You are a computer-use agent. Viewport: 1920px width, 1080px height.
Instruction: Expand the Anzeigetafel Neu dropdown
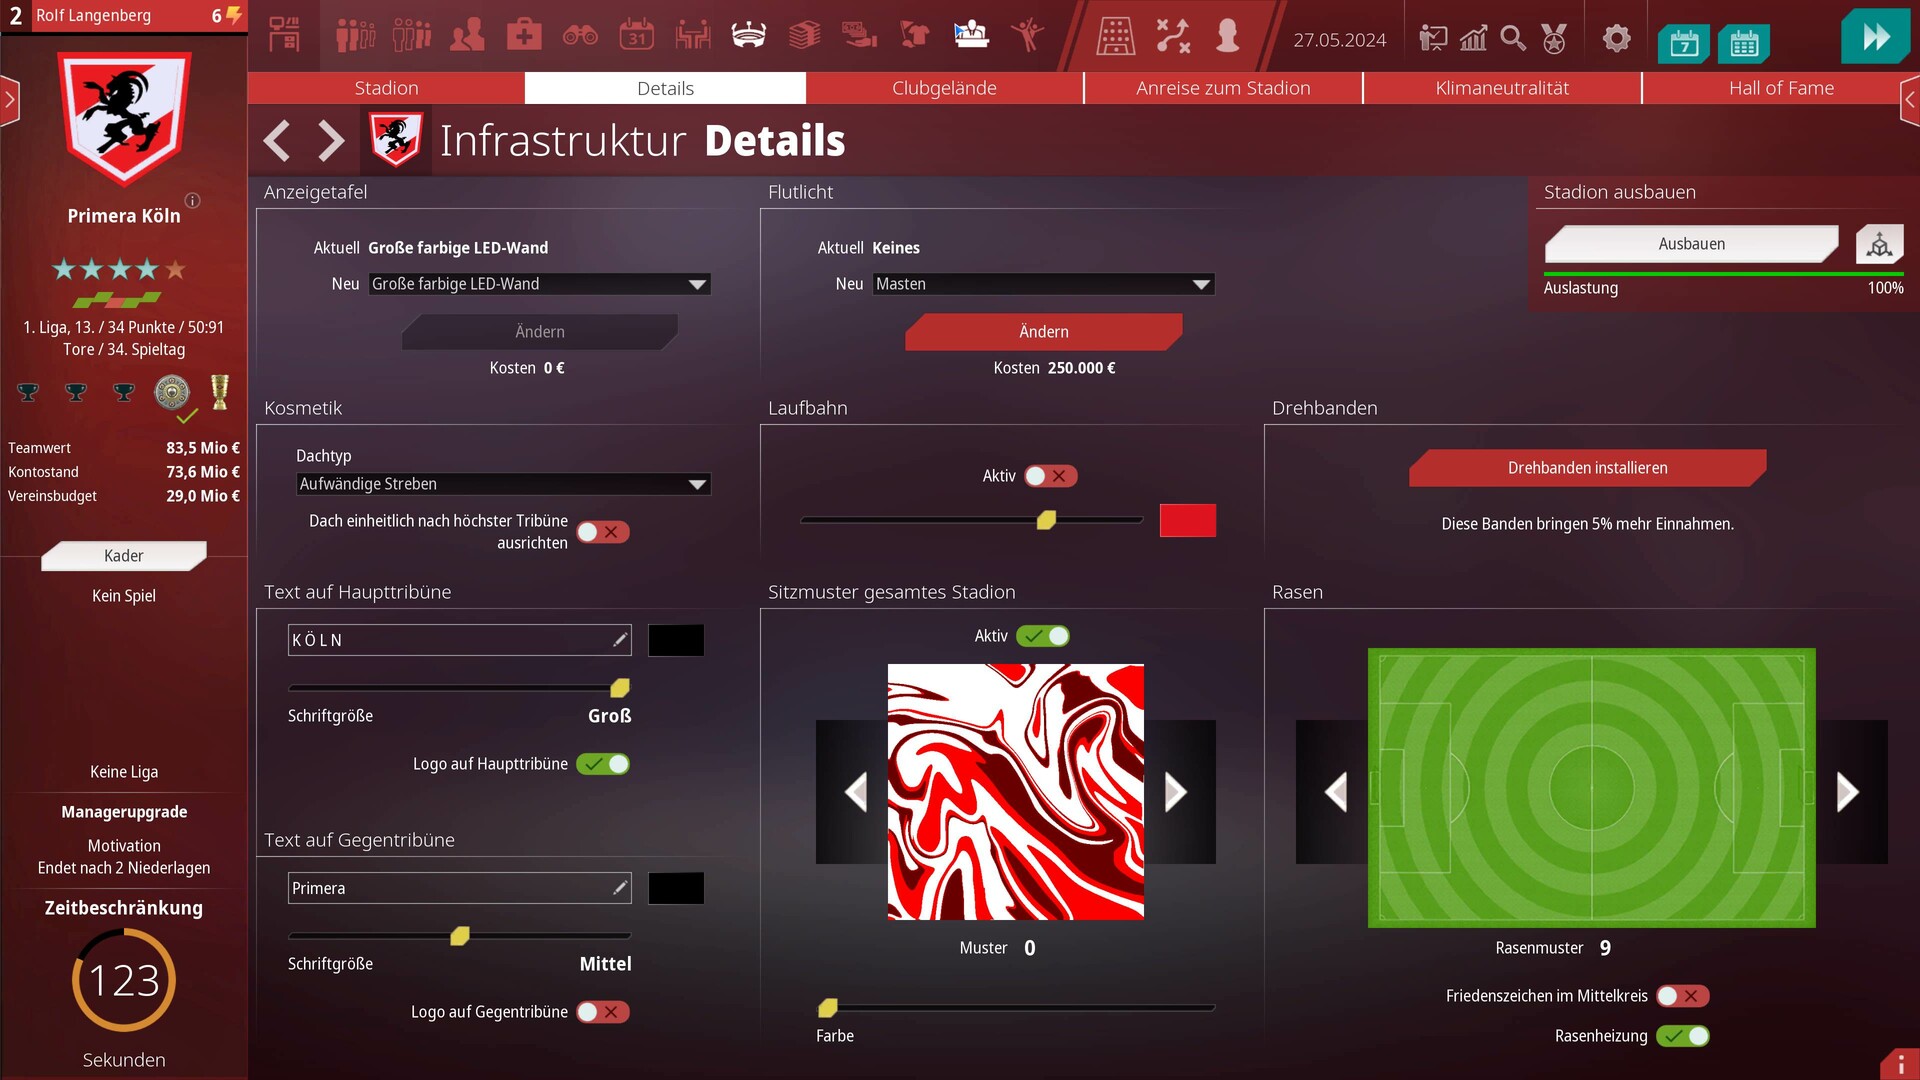(539, 284)
